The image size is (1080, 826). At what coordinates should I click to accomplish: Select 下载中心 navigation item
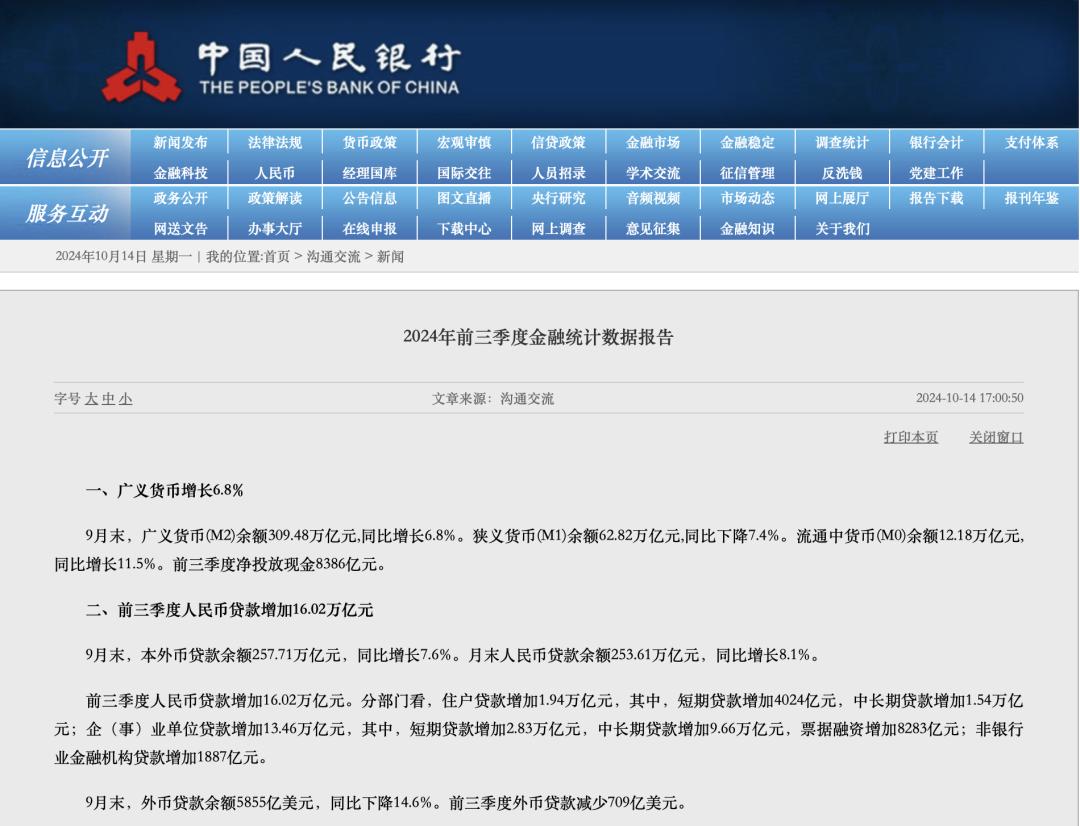click(464, 229)
